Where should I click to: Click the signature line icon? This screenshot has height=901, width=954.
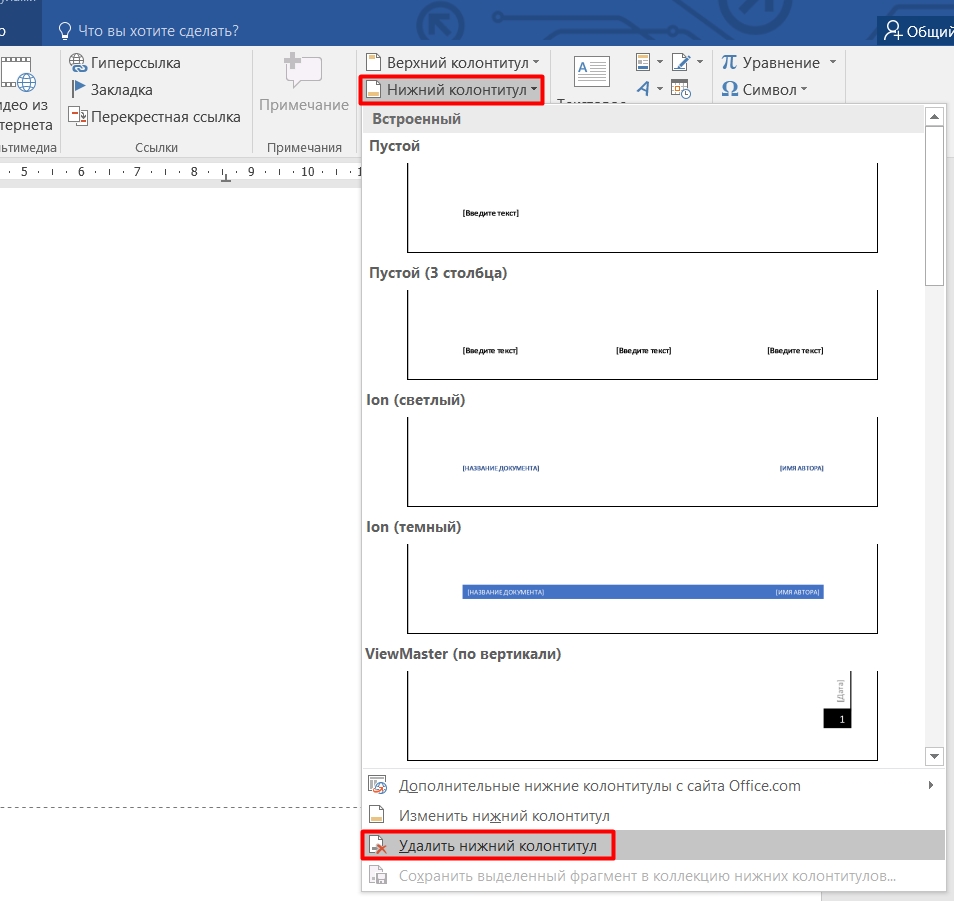tap(681, 62)
